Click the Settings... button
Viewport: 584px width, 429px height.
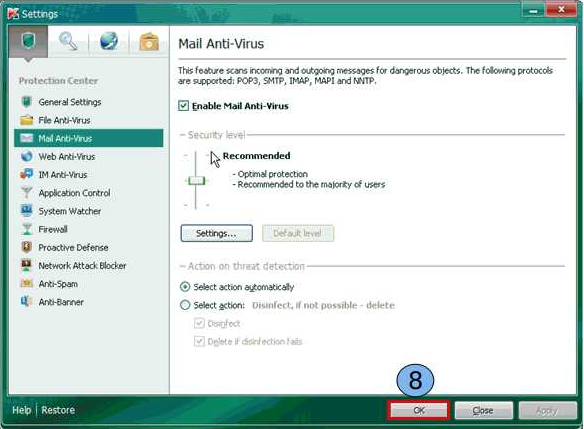click(216, 233)
